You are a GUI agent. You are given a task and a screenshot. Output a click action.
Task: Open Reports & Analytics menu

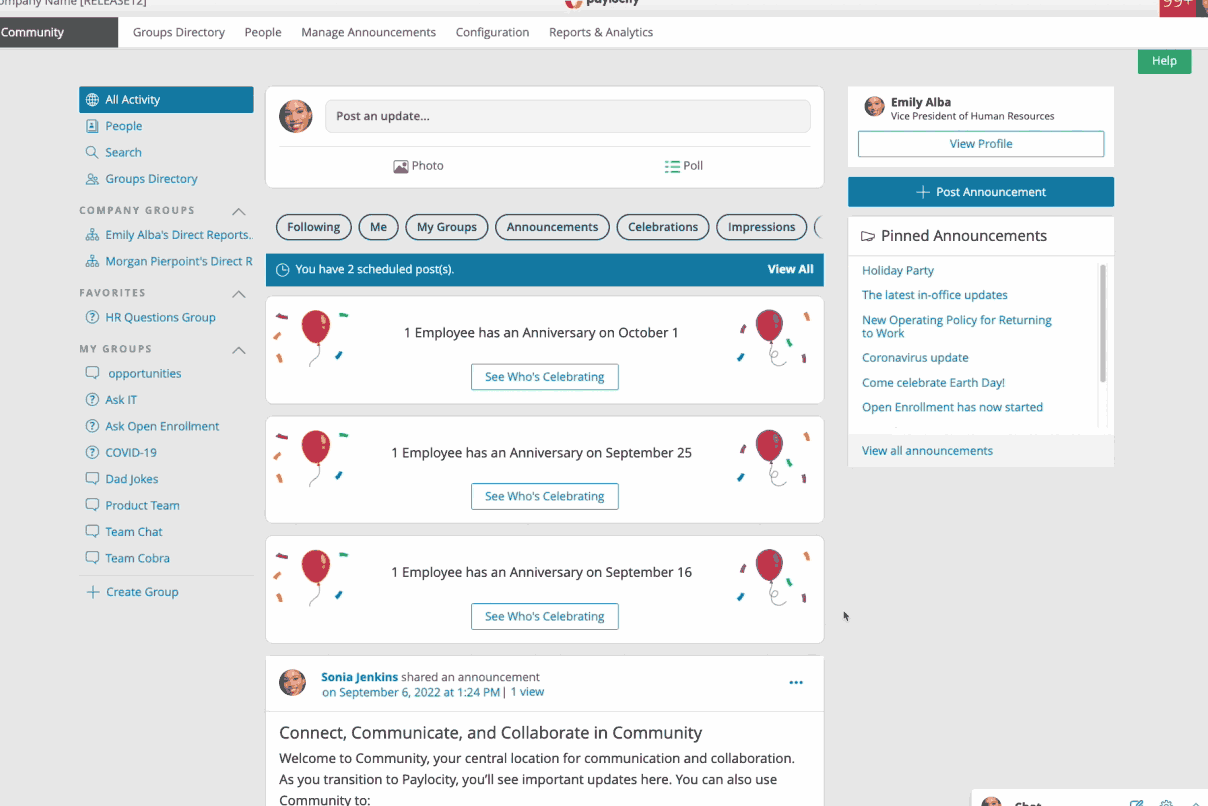click(x=601, y=32)
